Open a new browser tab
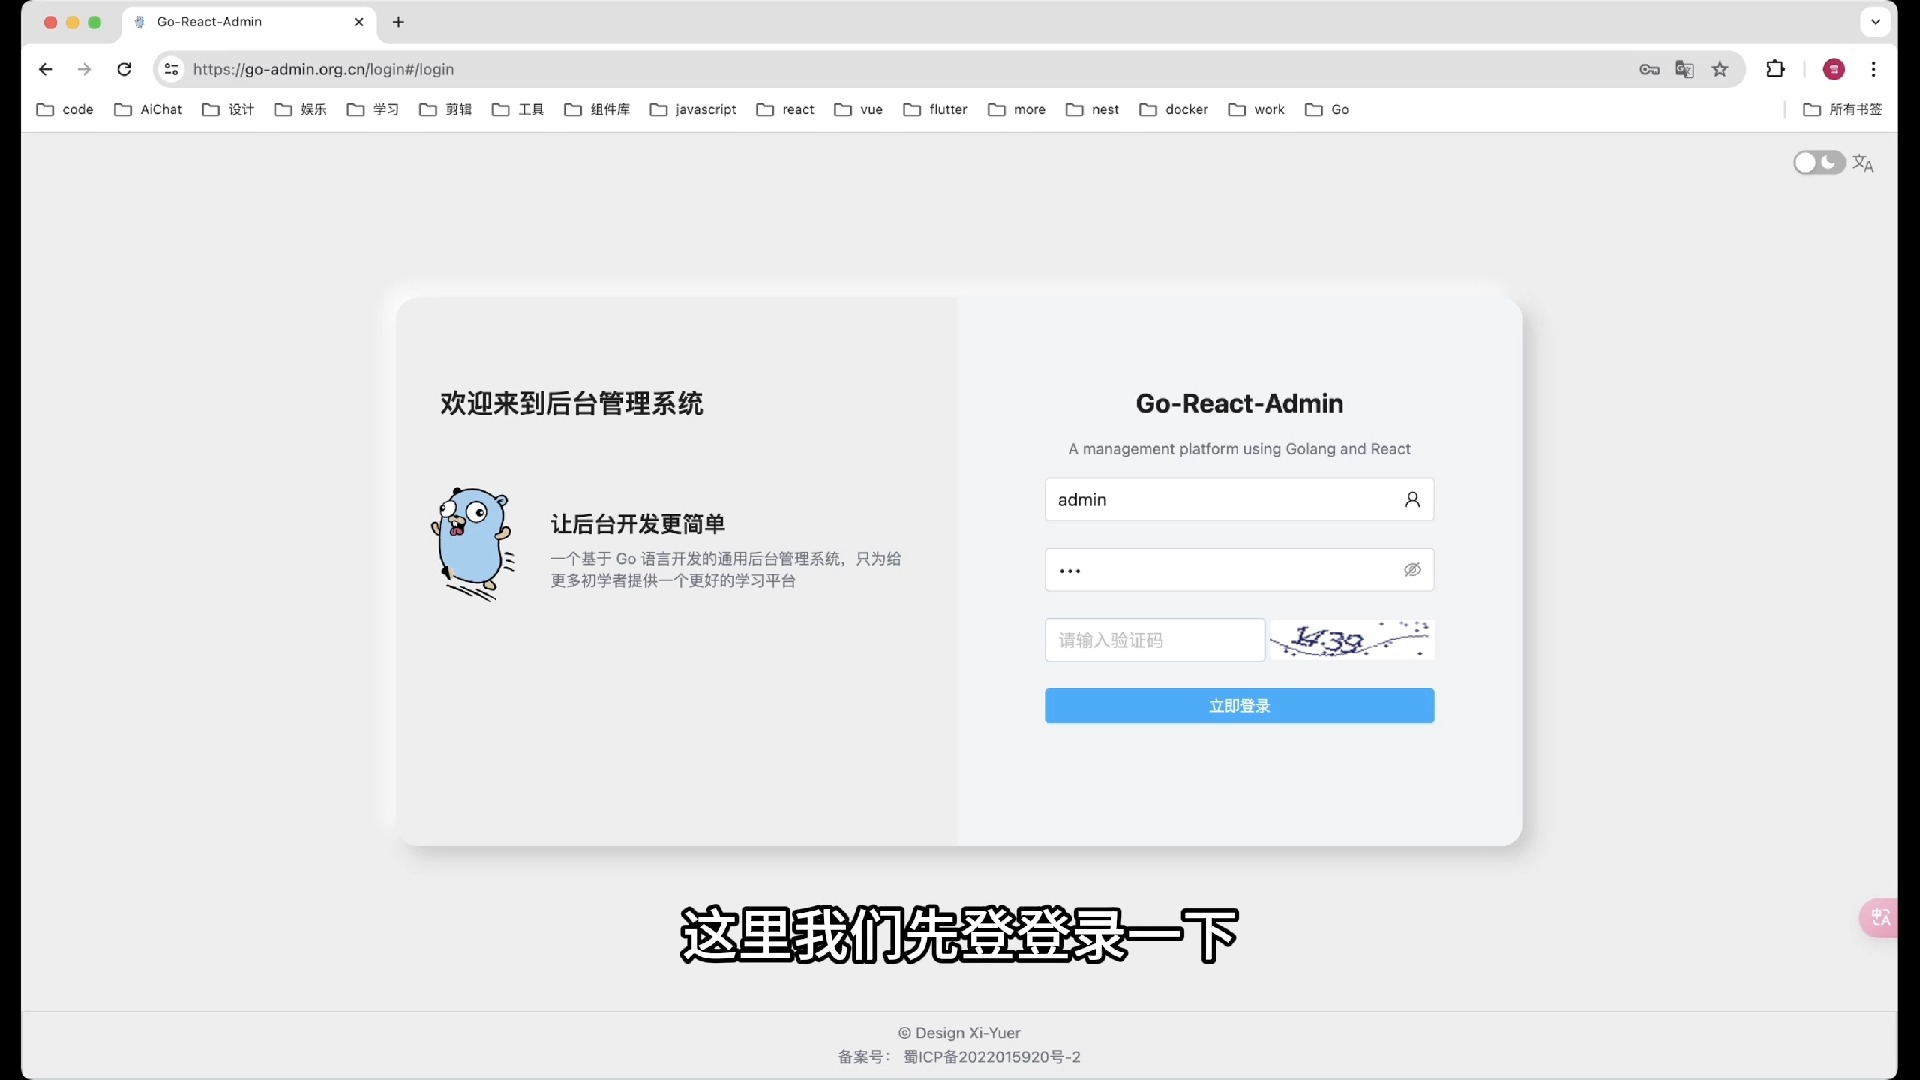Image resolution: width=1920 pixels, height=1080 pixels. [398, 22]
